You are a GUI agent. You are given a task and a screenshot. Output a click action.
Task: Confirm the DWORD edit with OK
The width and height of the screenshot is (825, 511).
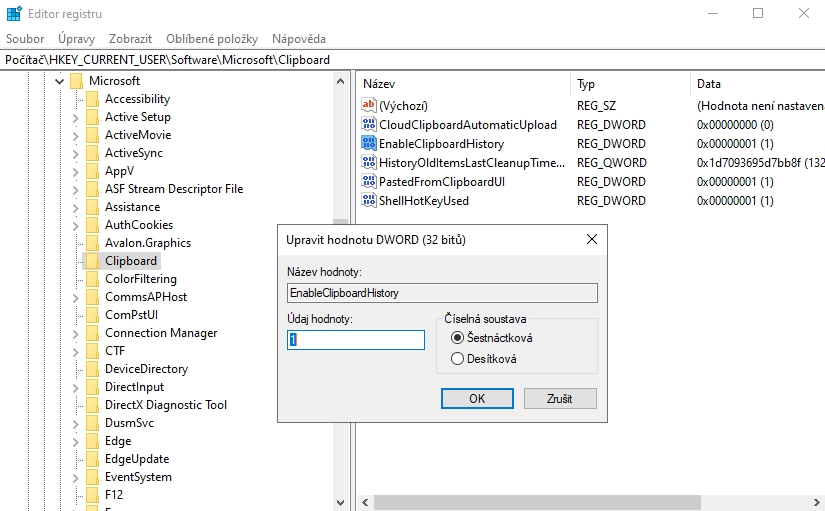point(477,398)
